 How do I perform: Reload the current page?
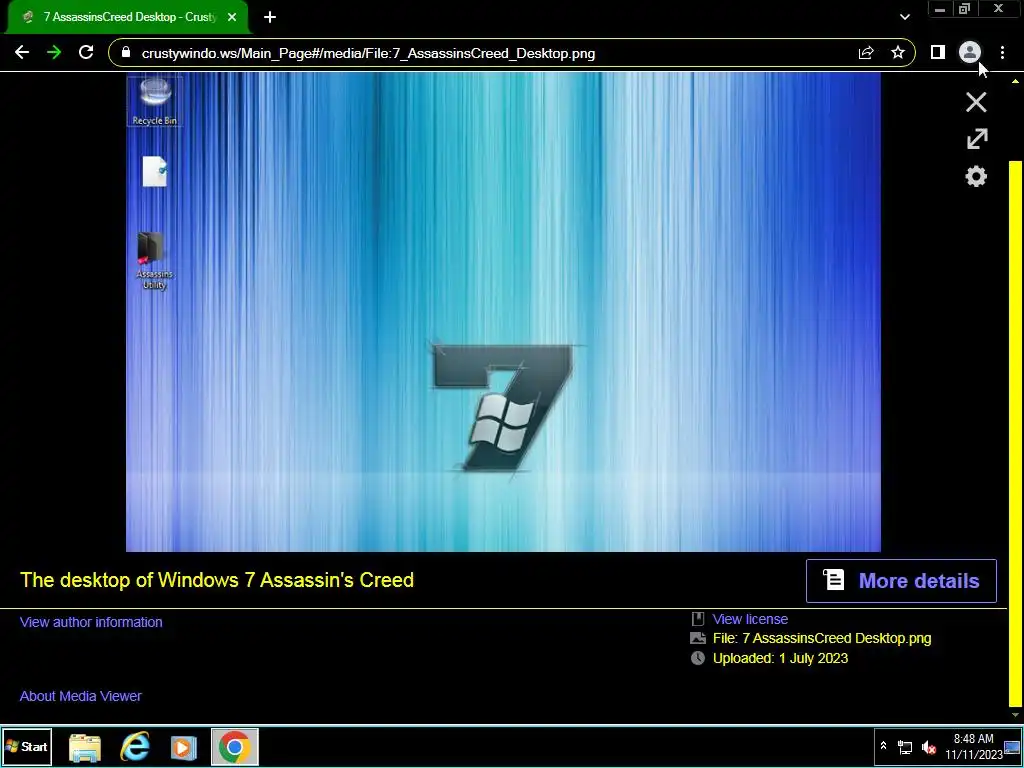[x=86, y=52]
